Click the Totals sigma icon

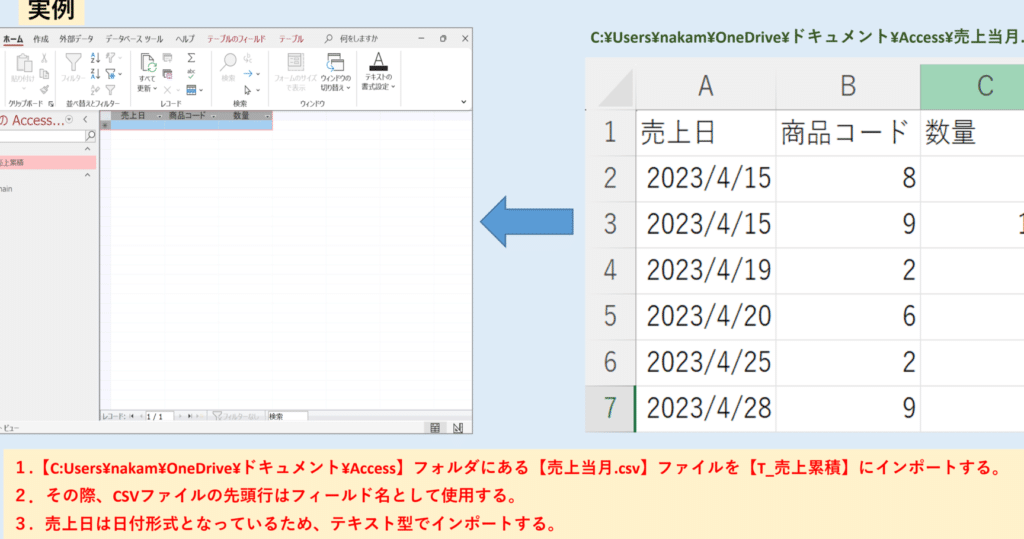[x=191, y=58]
